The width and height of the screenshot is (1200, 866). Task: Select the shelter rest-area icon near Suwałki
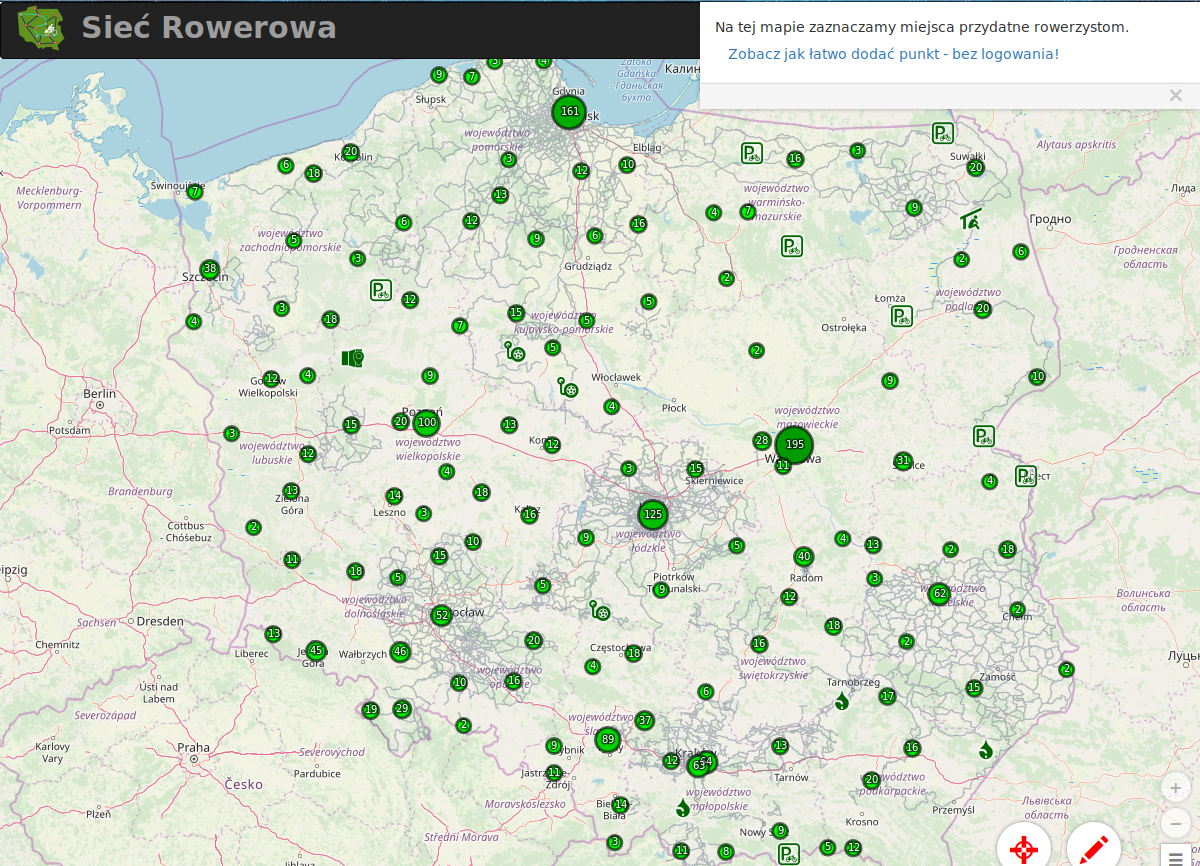tap(969, 219)
